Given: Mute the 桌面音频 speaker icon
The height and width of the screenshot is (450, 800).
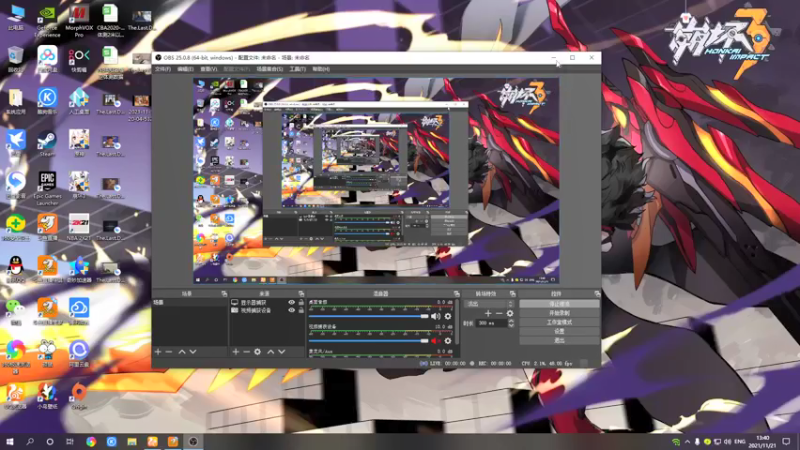Looking at the screenshot, I should click(x=436, y=316).
